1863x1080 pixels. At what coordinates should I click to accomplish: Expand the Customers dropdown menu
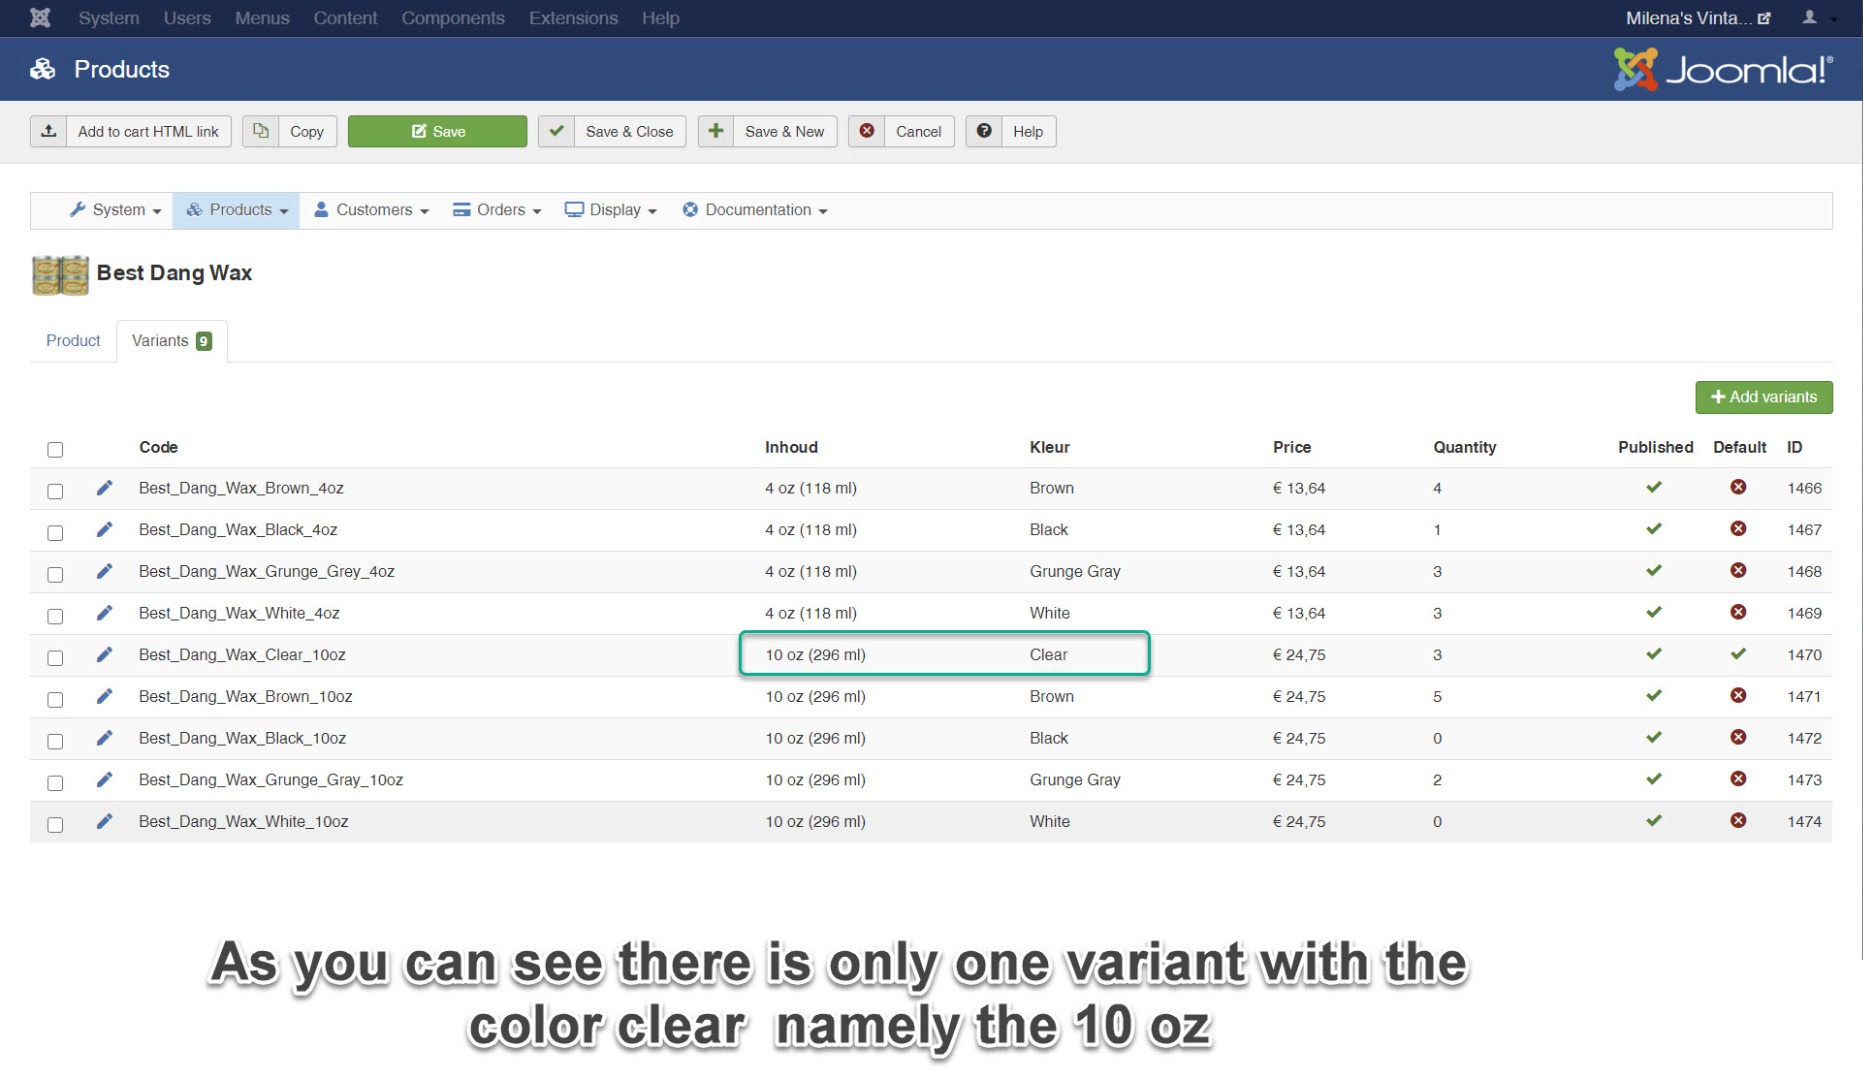click(371, 210)
